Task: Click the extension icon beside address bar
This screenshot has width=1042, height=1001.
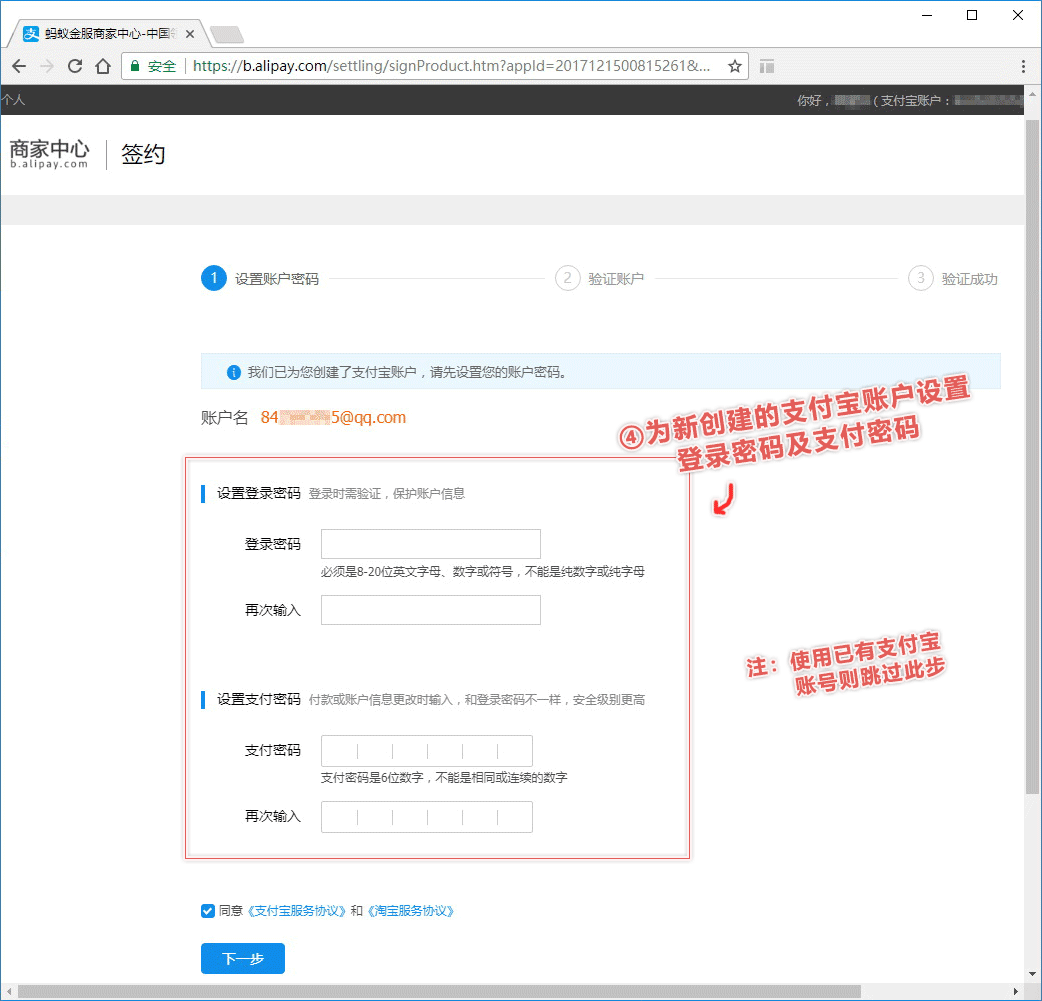Action: (x=767, y=66)
